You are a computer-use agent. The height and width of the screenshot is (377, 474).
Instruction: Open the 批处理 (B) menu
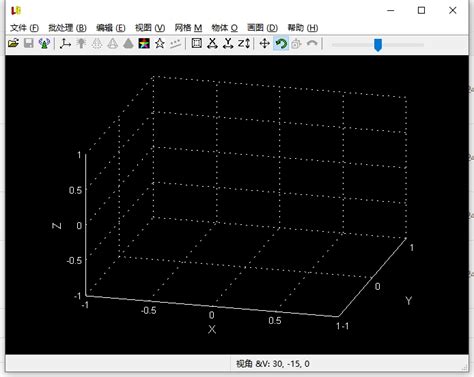pos(67,28)
